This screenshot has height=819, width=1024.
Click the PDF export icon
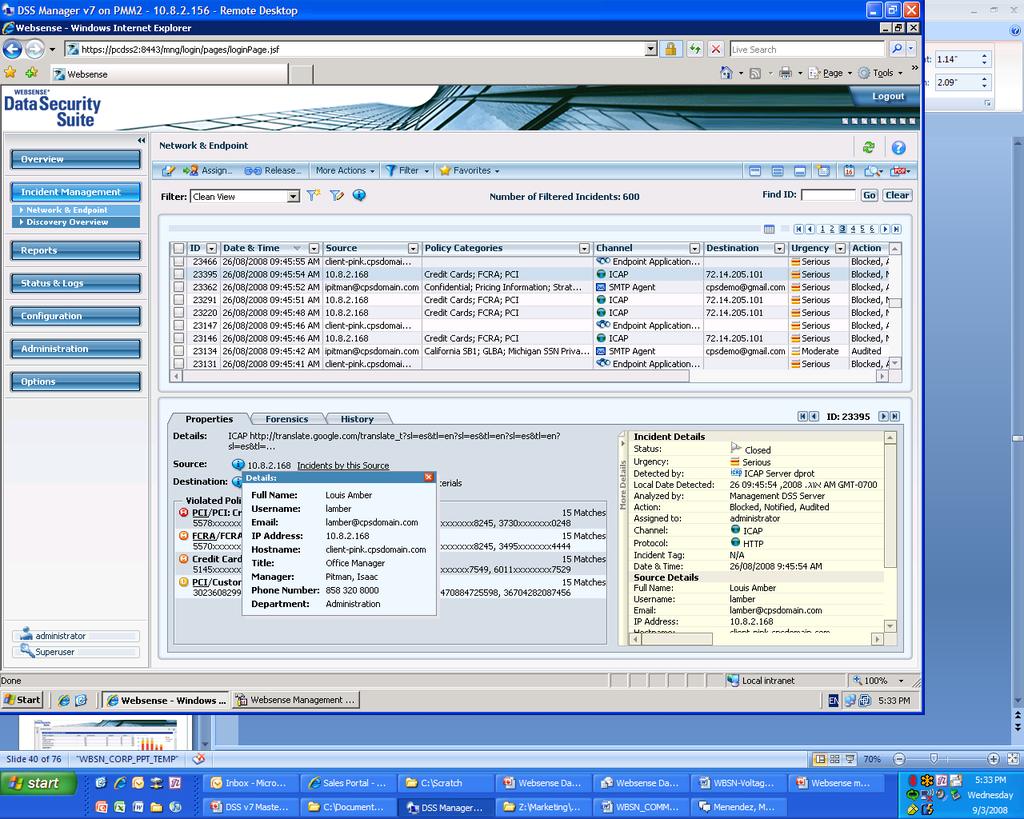[x=901, y=171]
